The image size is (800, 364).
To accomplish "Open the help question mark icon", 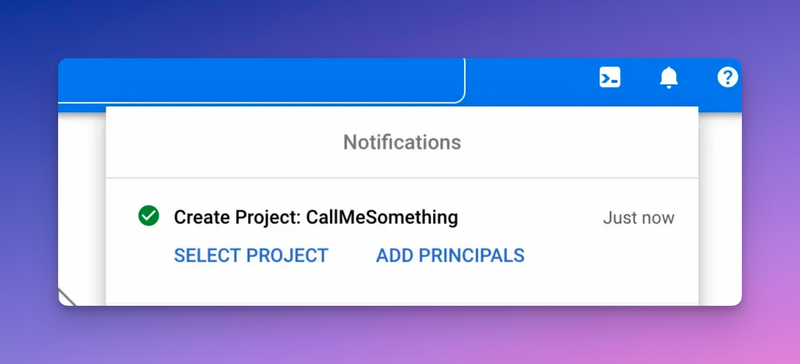I will (x=728, y=78).
